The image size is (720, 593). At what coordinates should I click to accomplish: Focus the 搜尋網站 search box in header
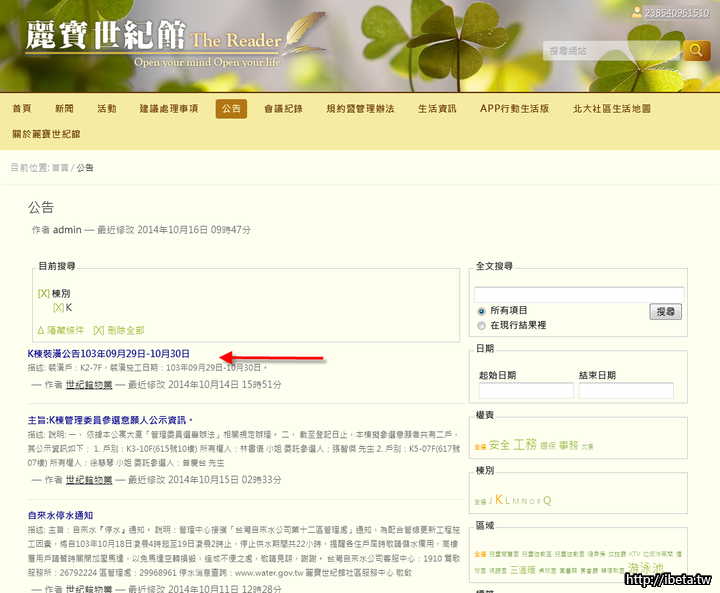[612, 51]
